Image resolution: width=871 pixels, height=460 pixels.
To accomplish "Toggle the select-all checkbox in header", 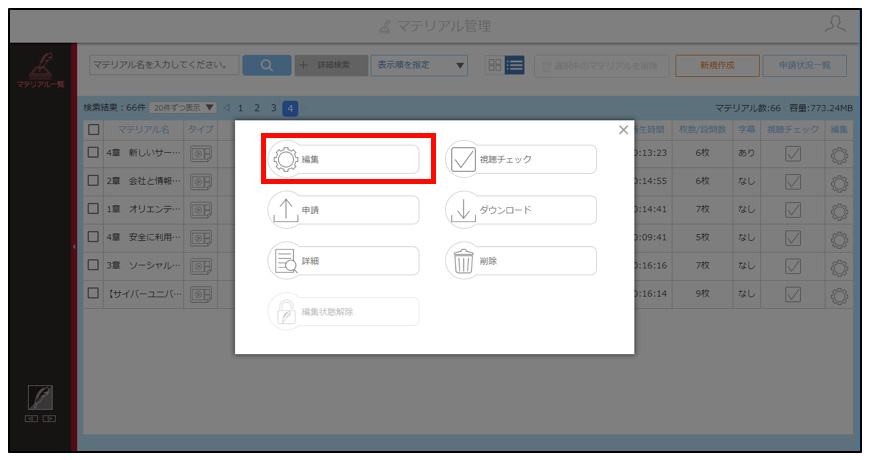I will (93, 129).
